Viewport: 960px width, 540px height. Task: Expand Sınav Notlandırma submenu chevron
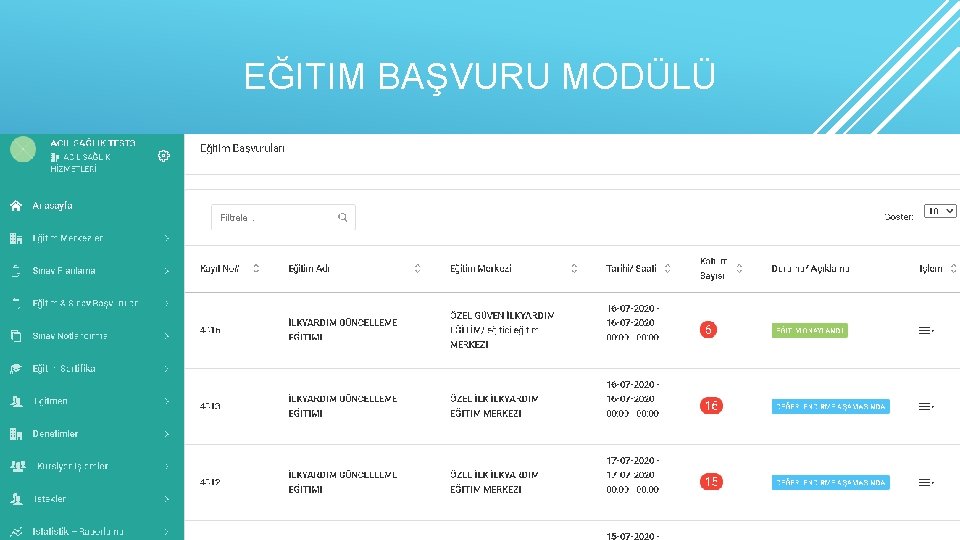pyautogui.click(x=167, y=336)
